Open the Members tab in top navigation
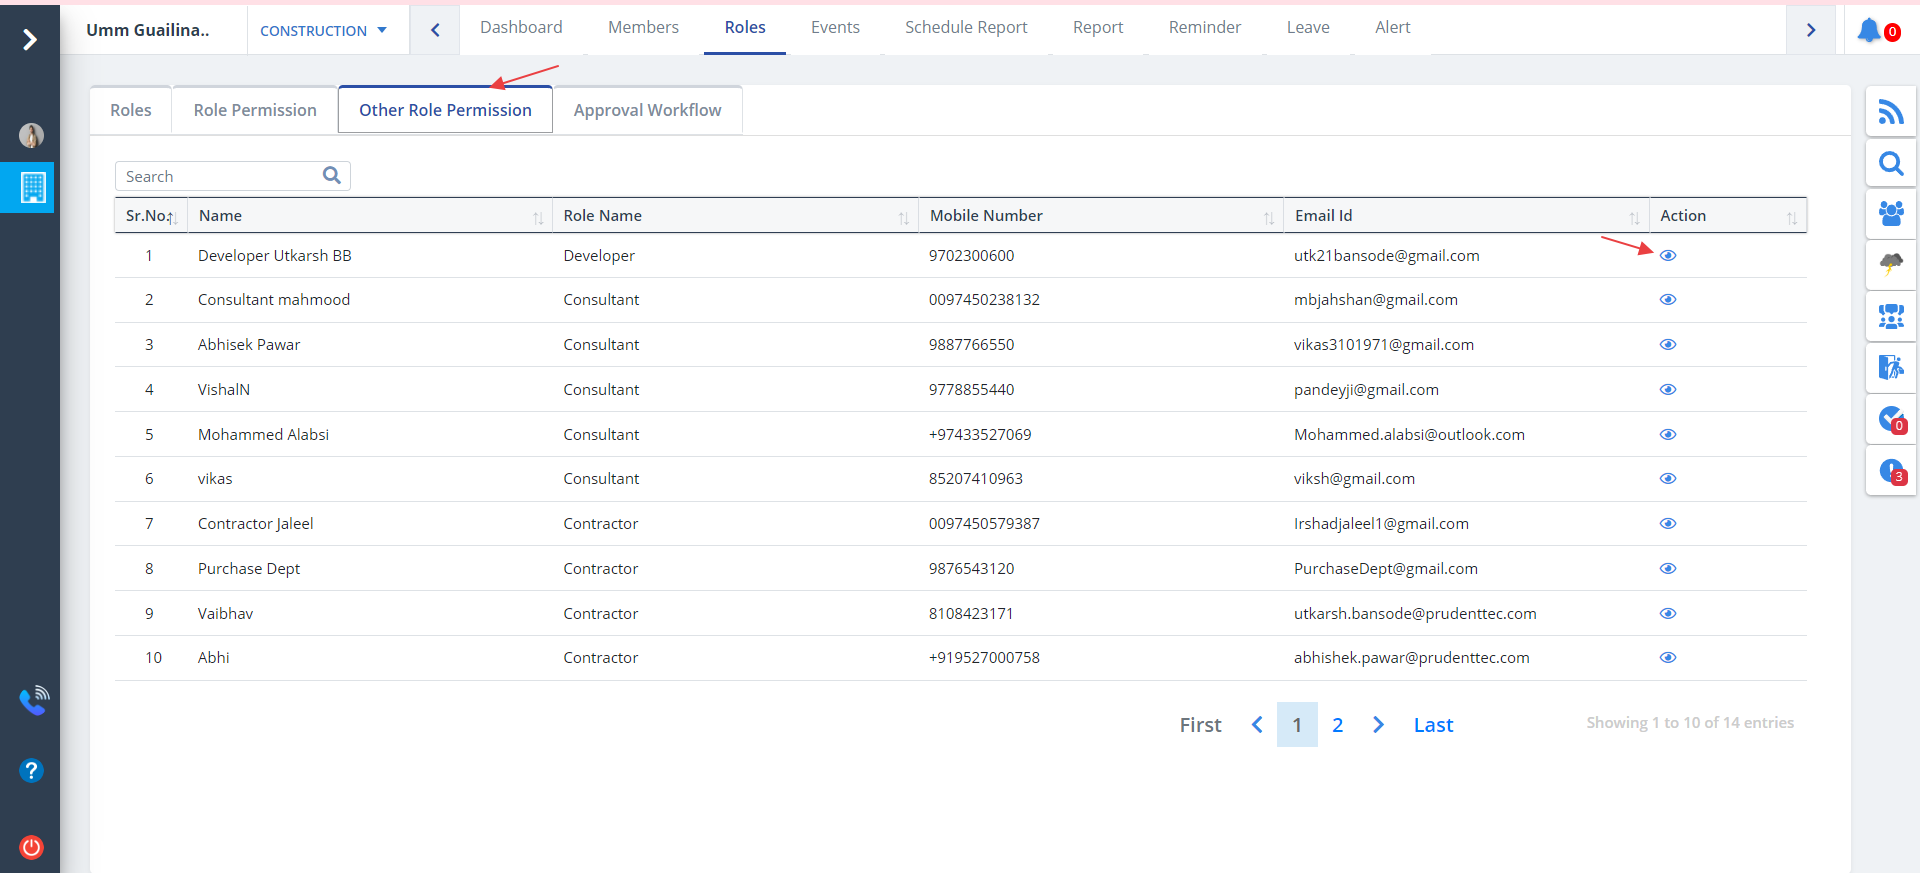Viewport: 1920px width, 873px height. (643, 28)
